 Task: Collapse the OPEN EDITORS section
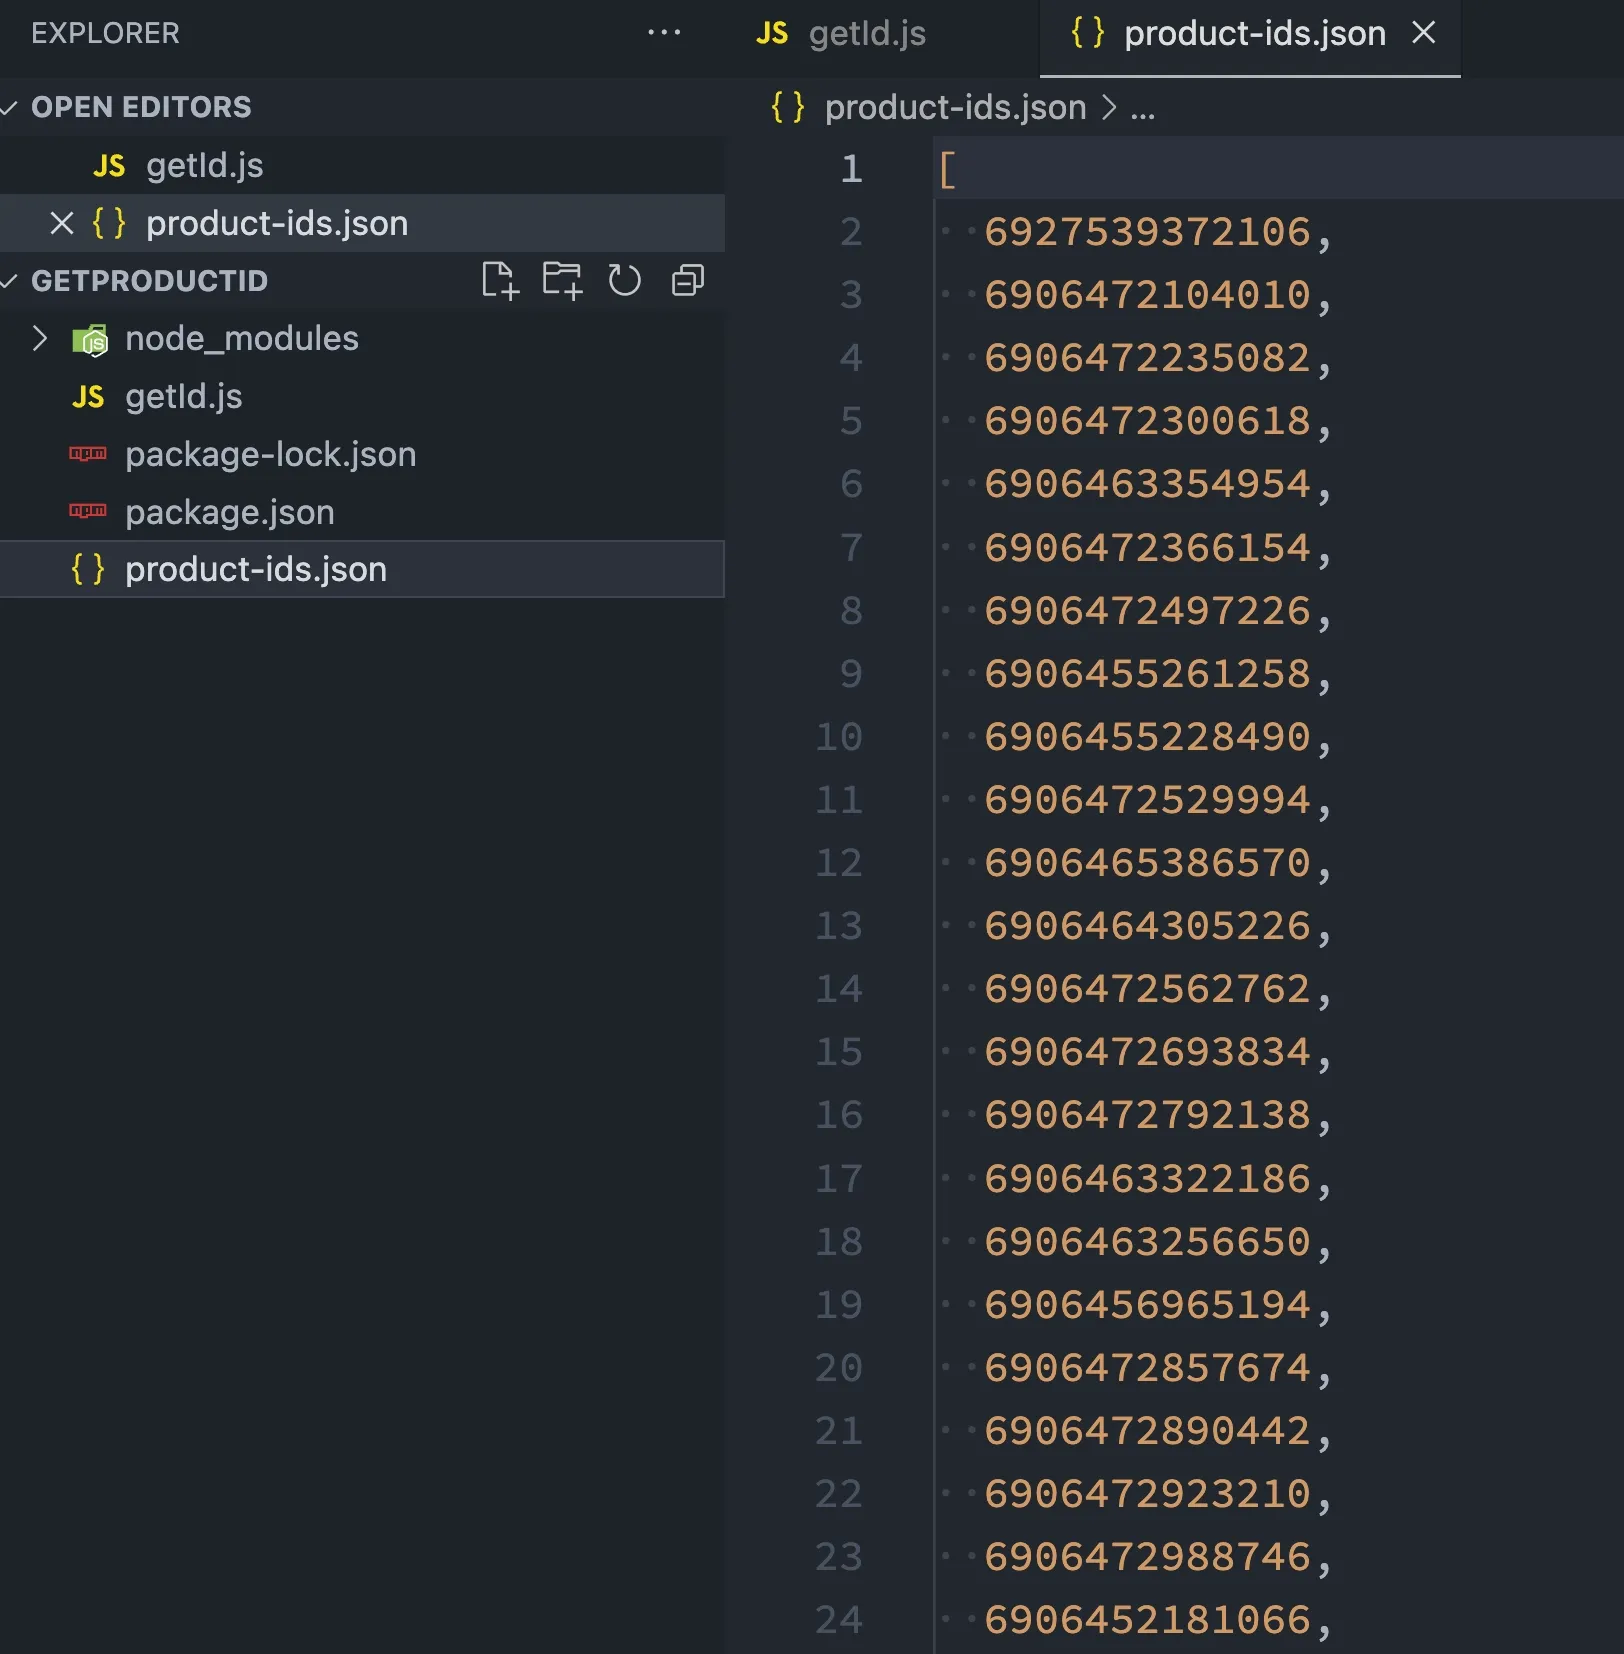point(10,107)
